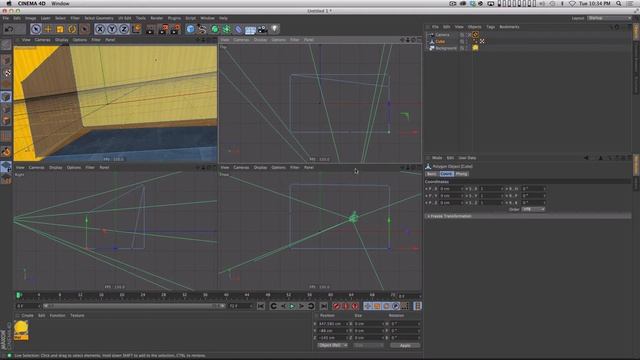The width and height of the screenshot is (640, 360).
Task: Open Render Settings clapperboard gear icon
Action: [176, 29]
